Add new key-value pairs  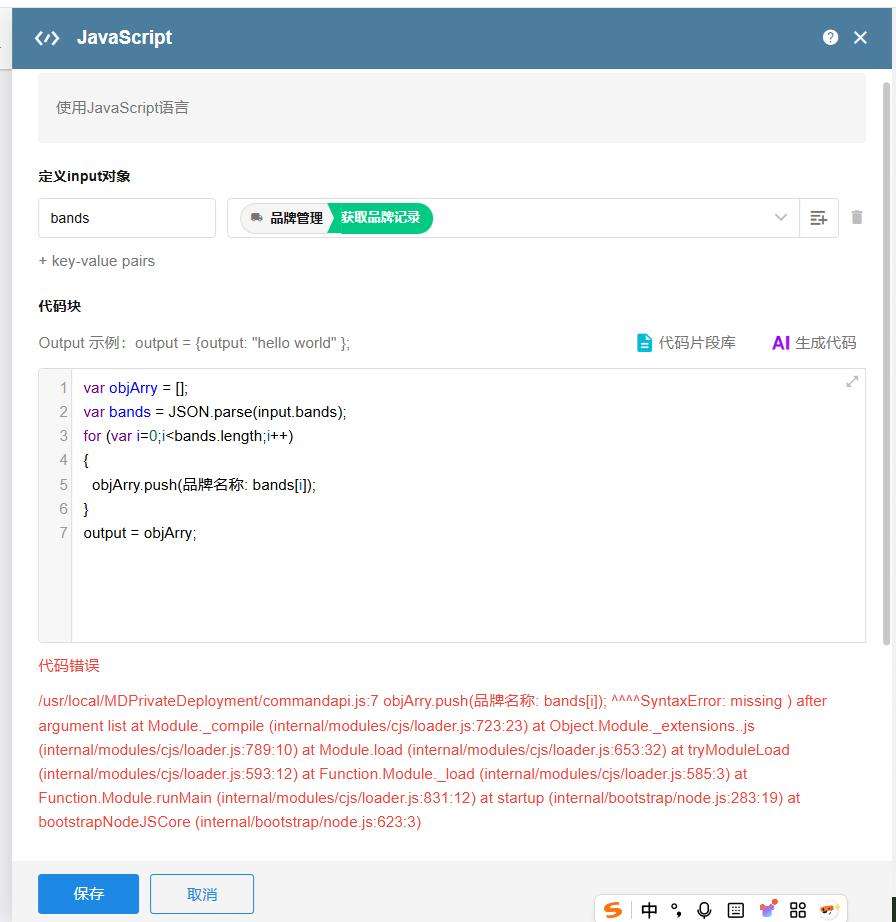click(x=97, y=261)
